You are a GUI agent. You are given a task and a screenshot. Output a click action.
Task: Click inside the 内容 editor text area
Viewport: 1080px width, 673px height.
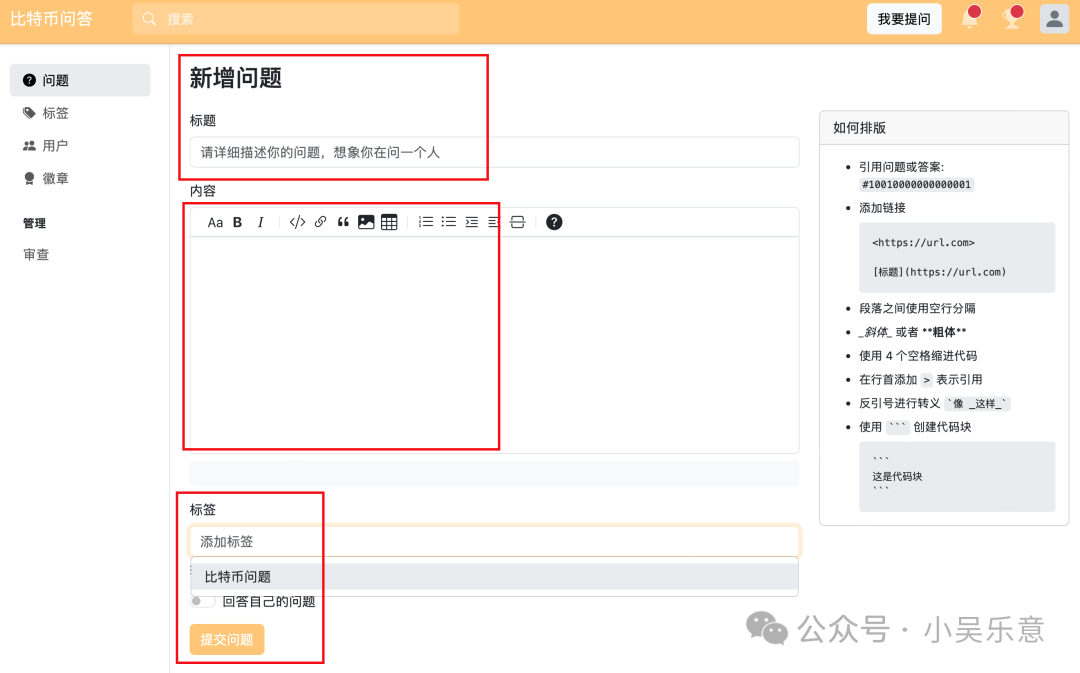[x=495, y=344]
